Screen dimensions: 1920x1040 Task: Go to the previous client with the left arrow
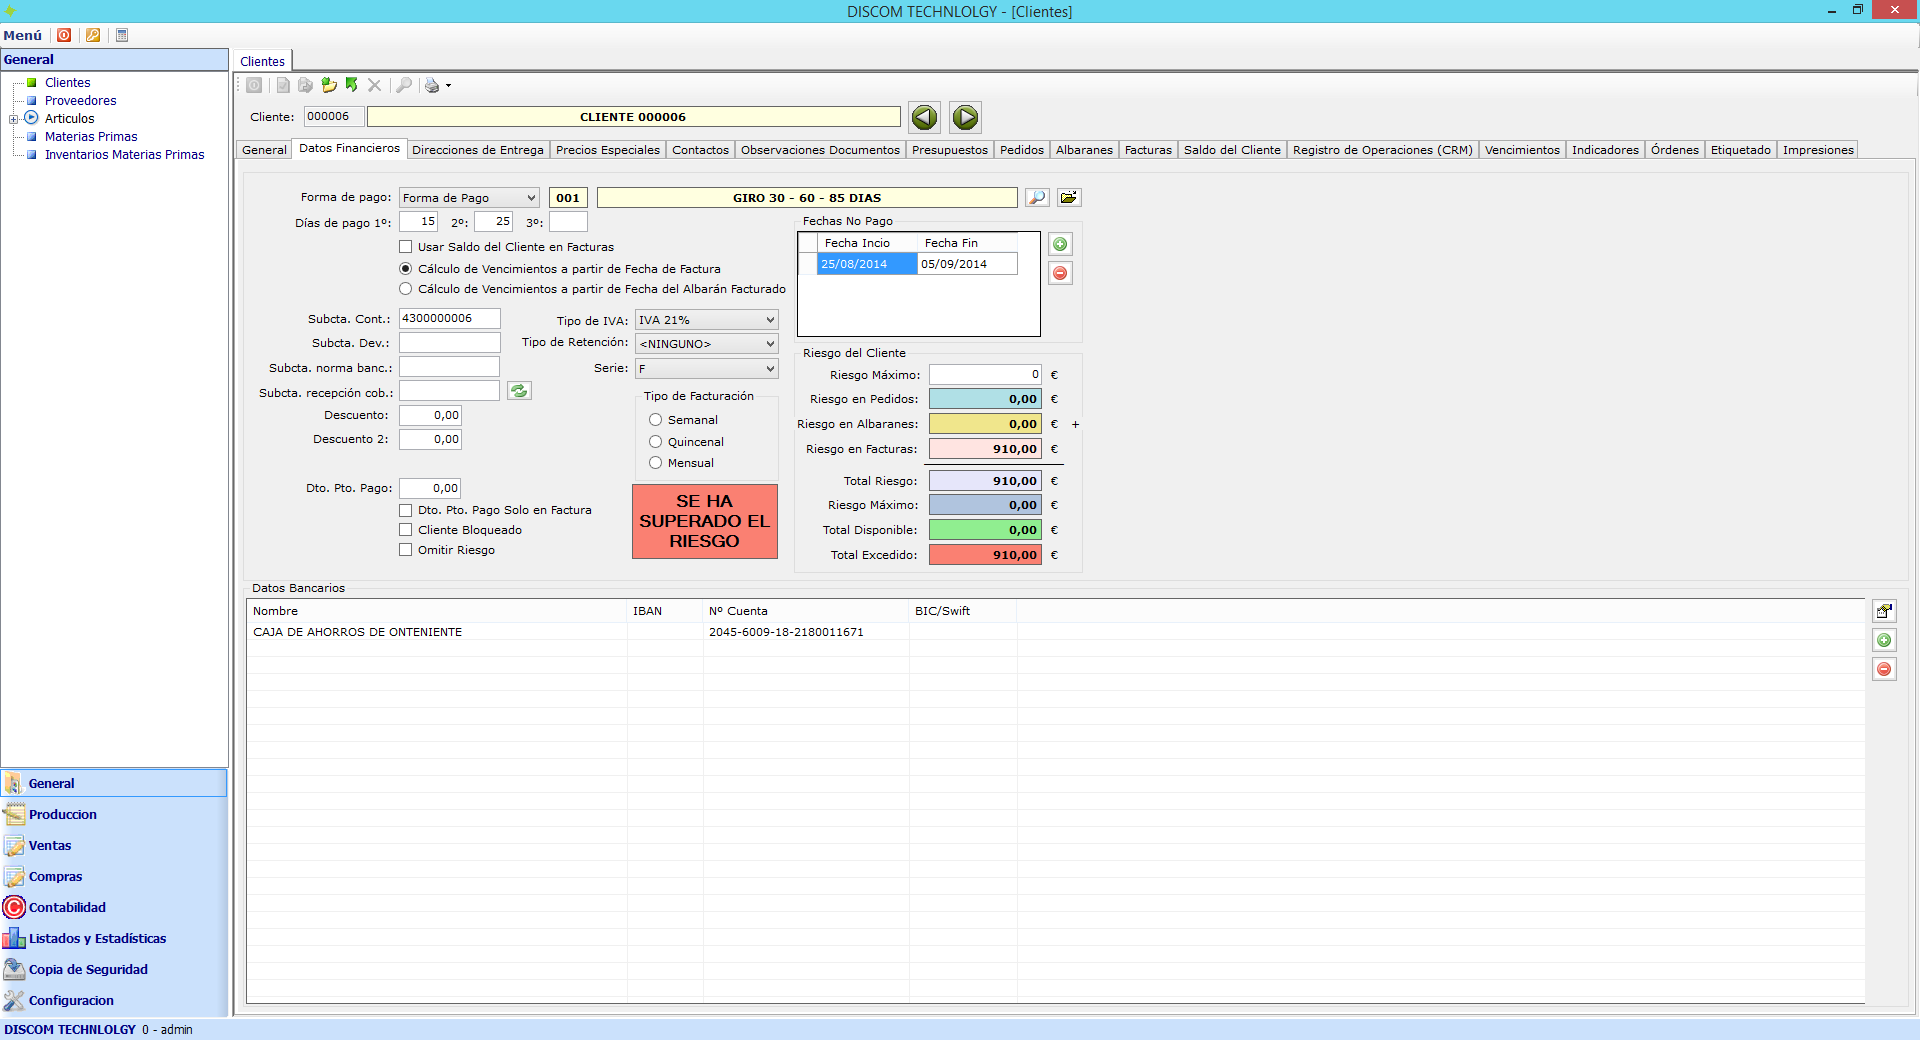[x=924, y=118]
